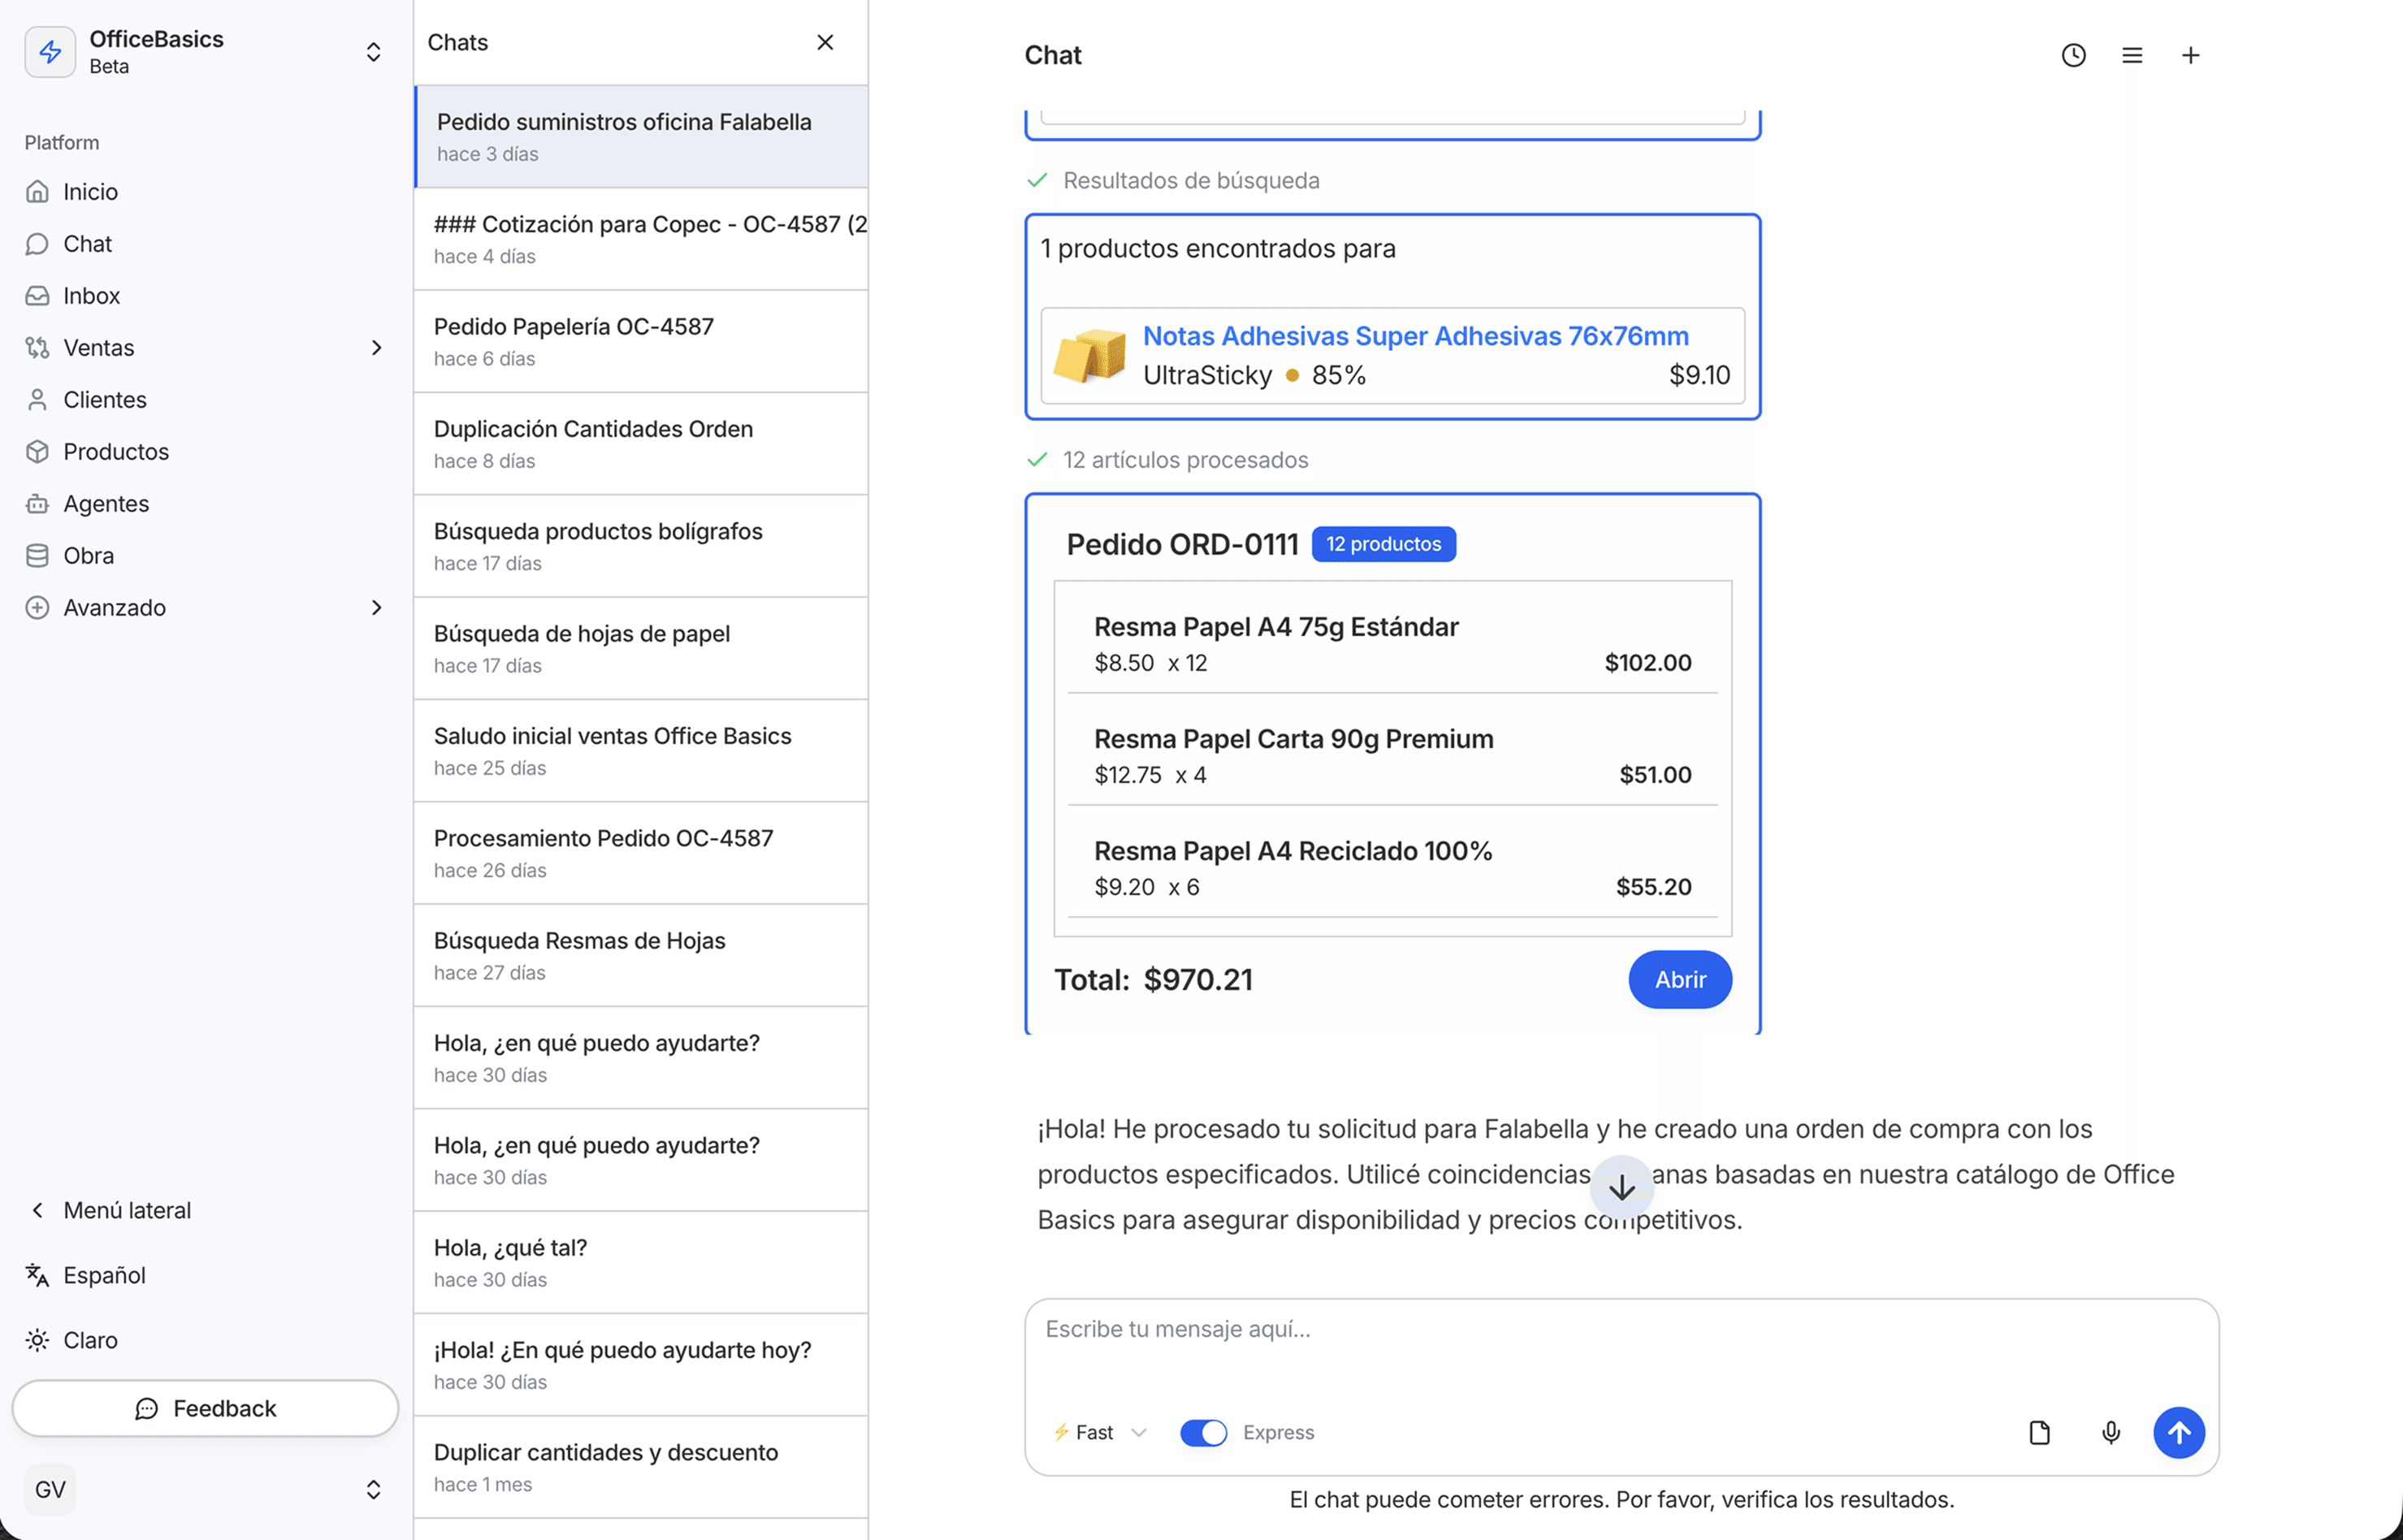Image resolution: width=2403 pixels, height=1540 pixels.
Task: Switch theme with the Claro toggle
Action: (89, 1340)
